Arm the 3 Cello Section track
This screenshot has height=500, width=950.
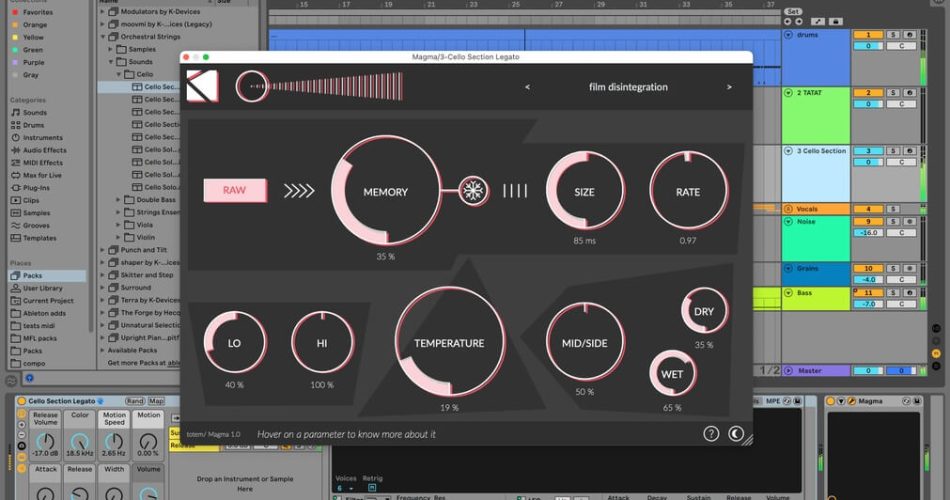[909, 151]
